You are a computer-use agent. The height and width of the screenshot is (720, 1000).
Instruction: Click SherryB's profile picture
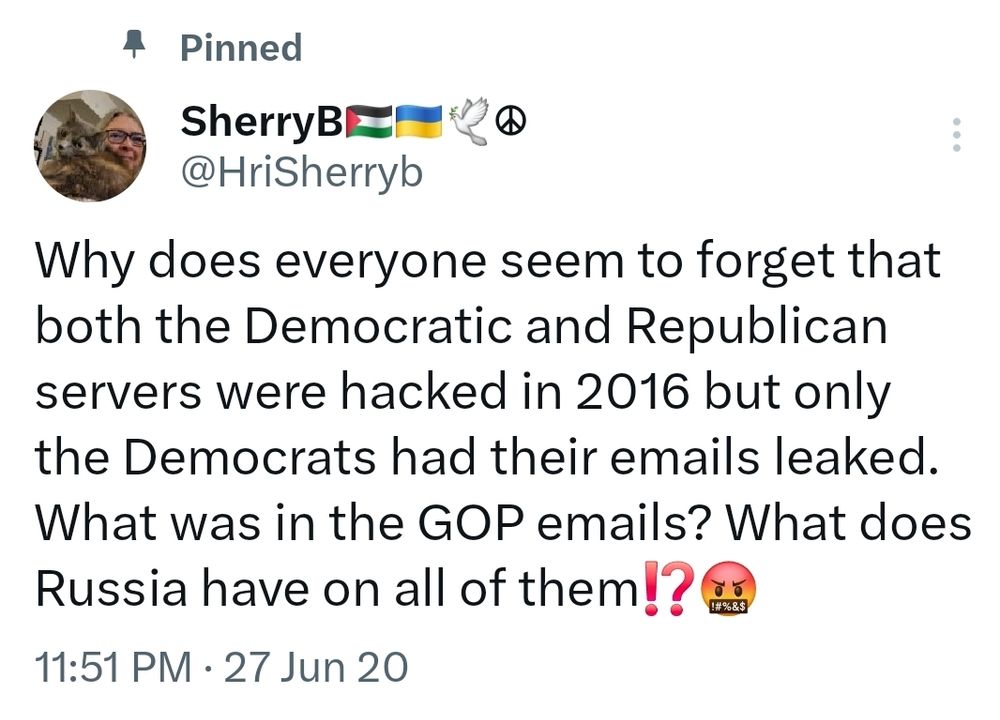pyautogui.click(x=90, y=145)
